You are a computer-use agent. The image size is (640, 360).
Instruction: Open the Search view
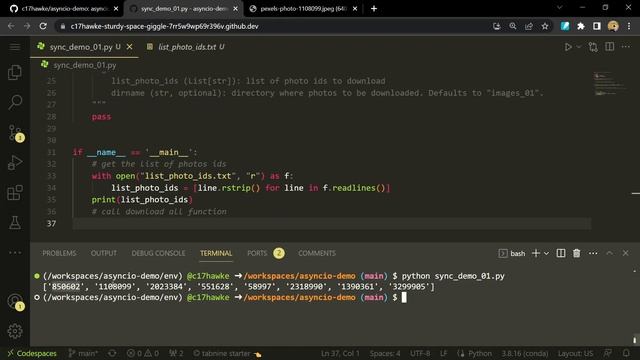point(15,102)
